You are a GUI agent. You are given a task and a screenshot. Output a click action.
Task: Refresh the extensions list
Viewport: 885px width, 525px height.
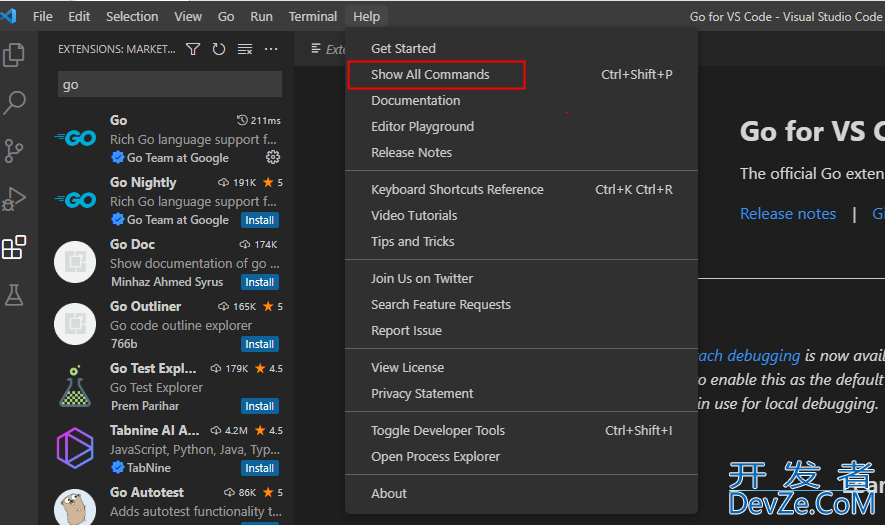219,49
